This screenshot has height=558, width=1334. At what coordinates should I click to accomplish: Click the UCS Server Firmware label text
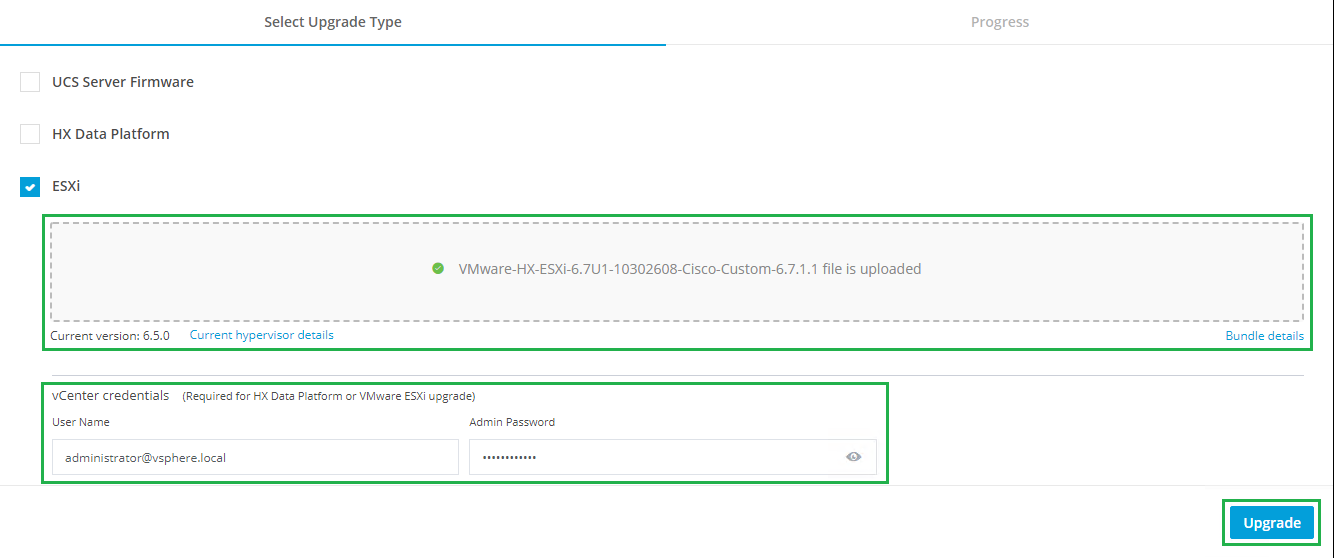(x=123, y=82)
